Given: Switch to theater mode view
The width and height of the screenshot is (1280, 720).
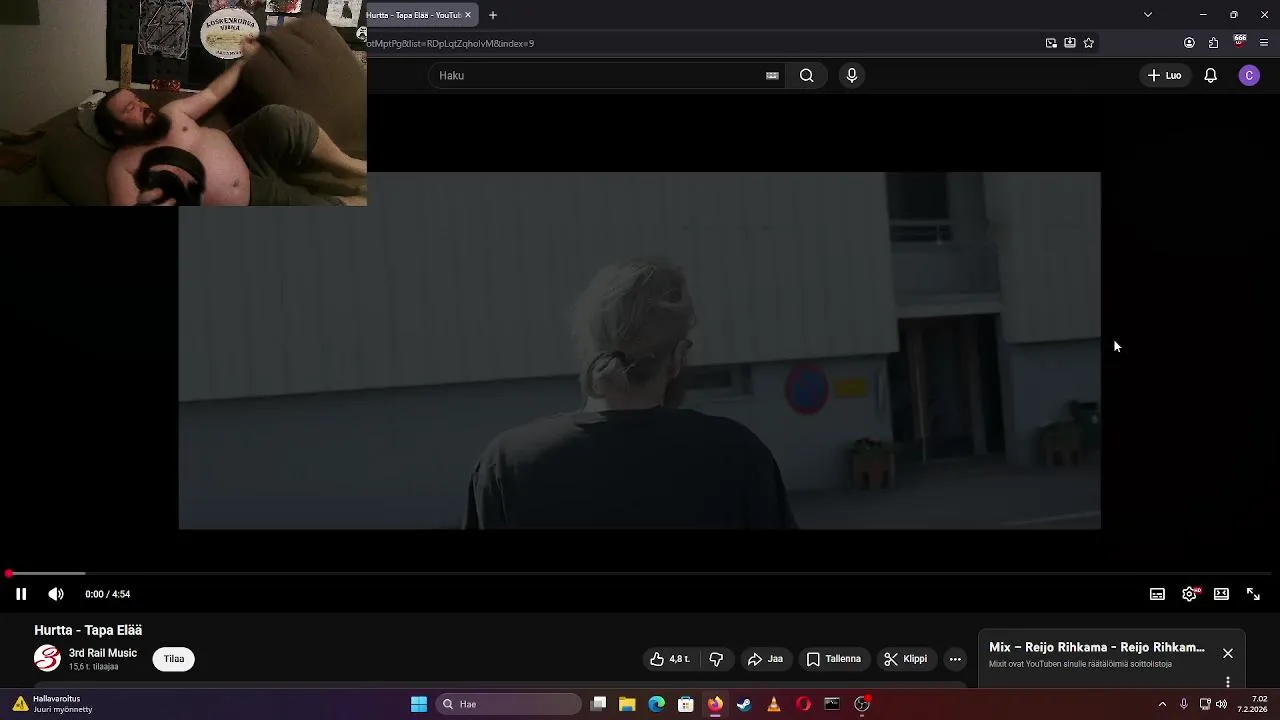Looking at the screenshot, I should point(1221,594).
